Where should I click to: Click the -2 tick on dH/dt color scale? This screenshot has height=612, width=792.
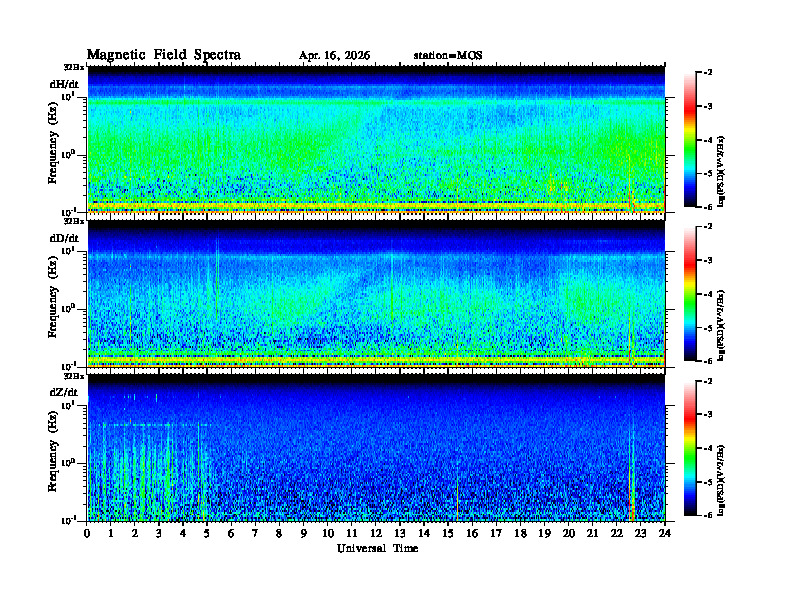708,73
